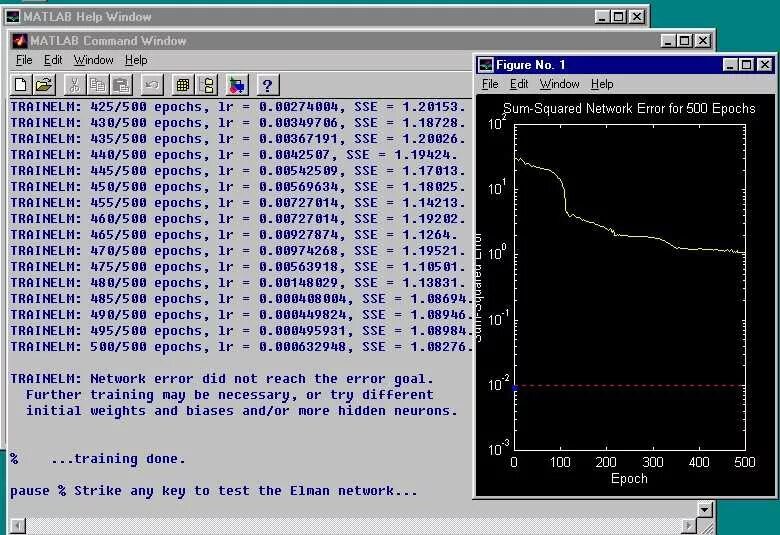Screen dimensions: 780x535
Task: Click the 'Epoch' x-axis label
Action: (629, 479)
